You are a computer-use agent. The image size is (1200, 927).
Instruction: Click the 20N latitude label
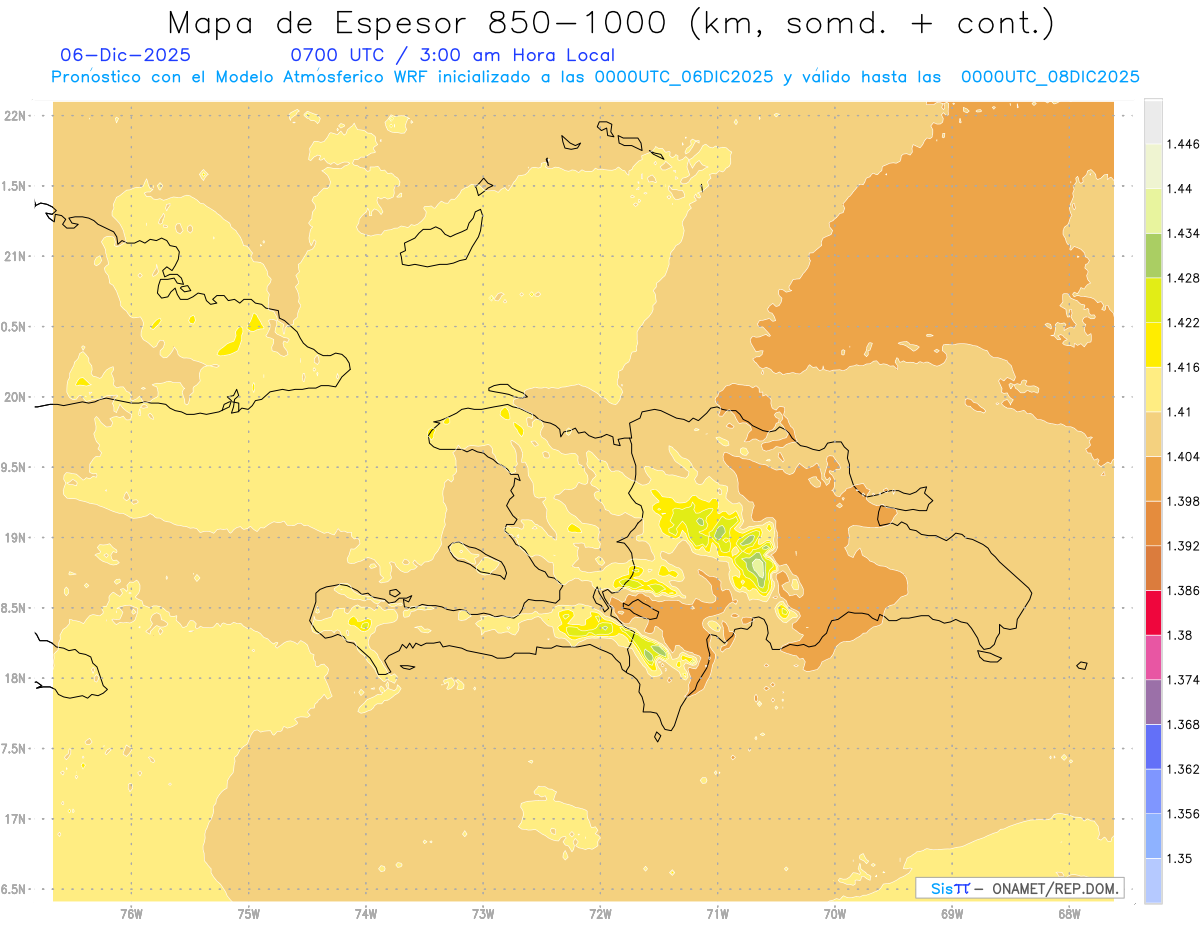(x=15, y=397)
